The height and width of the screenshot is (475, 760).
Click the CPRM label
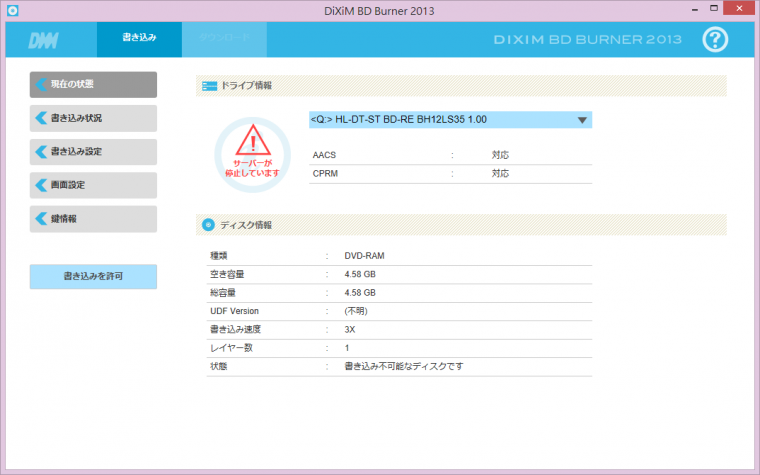pos(325,174)
